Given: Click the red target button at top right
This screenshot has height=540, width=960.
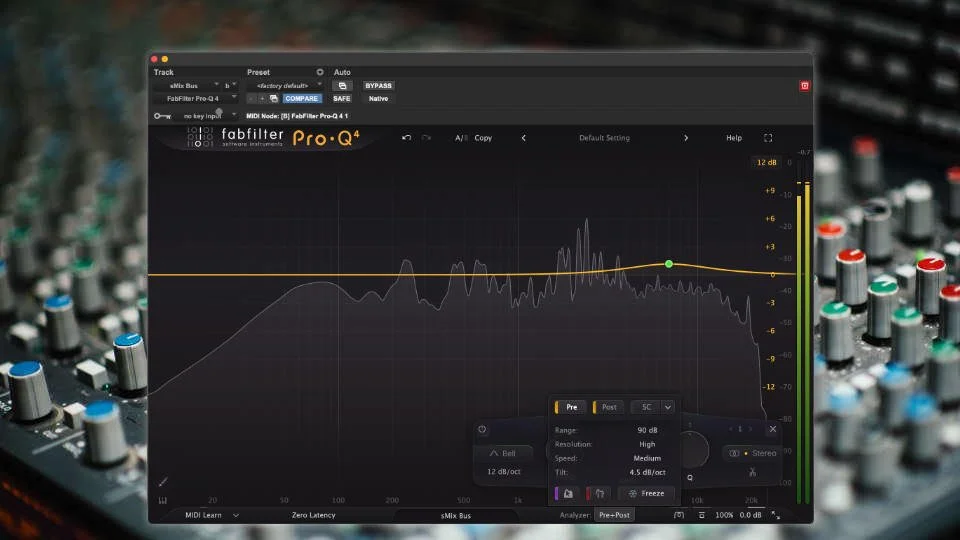Looking at the screenshot, I should 804,86.
